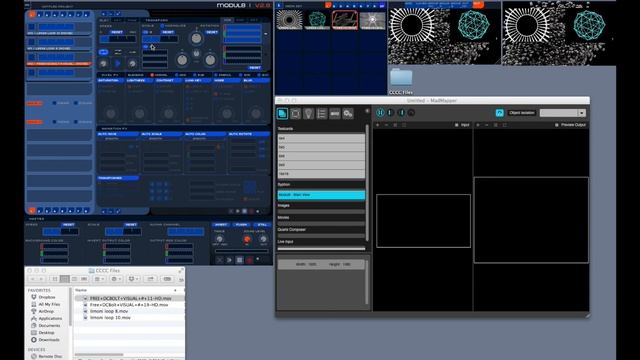Click Reset under Rotation
The width and height of the screenshot is (640, 360).
pyautogui.click(x=211, y=32)
